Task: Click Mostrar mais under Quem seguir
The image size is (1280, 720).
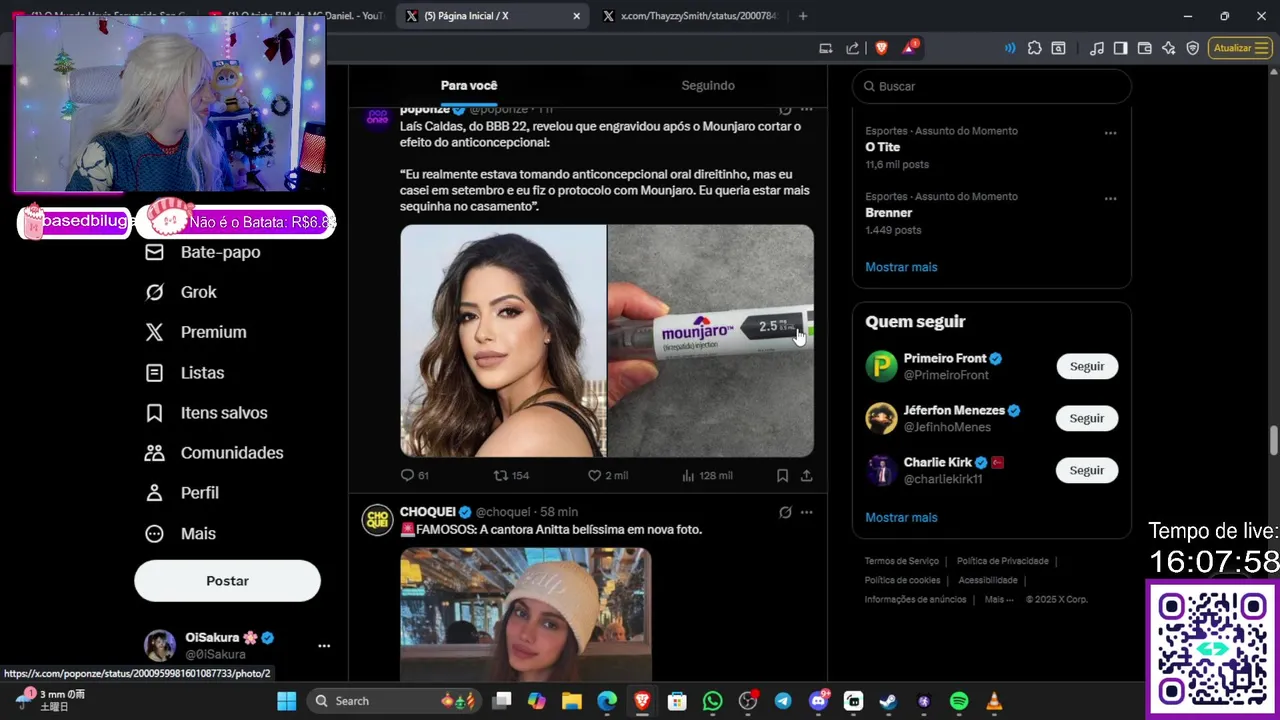Action: pyautogui.click(x=901, y=517)
